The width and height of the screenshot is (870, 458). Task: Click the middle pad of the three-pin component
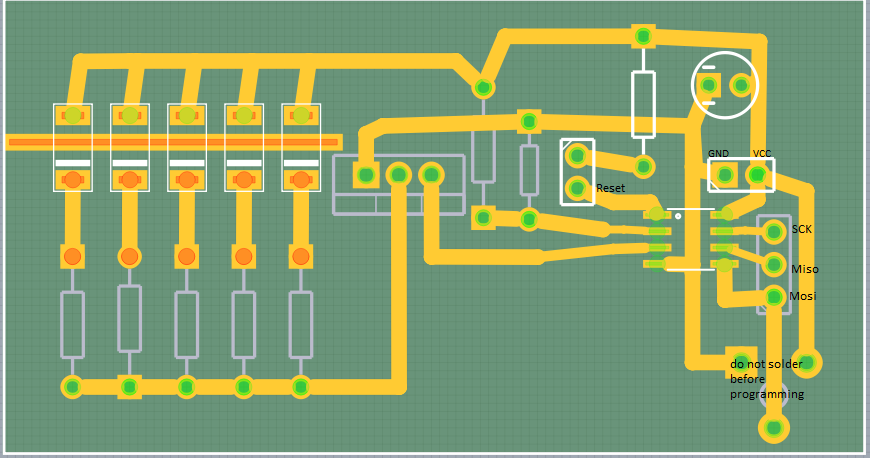click(x=398, y=175)
